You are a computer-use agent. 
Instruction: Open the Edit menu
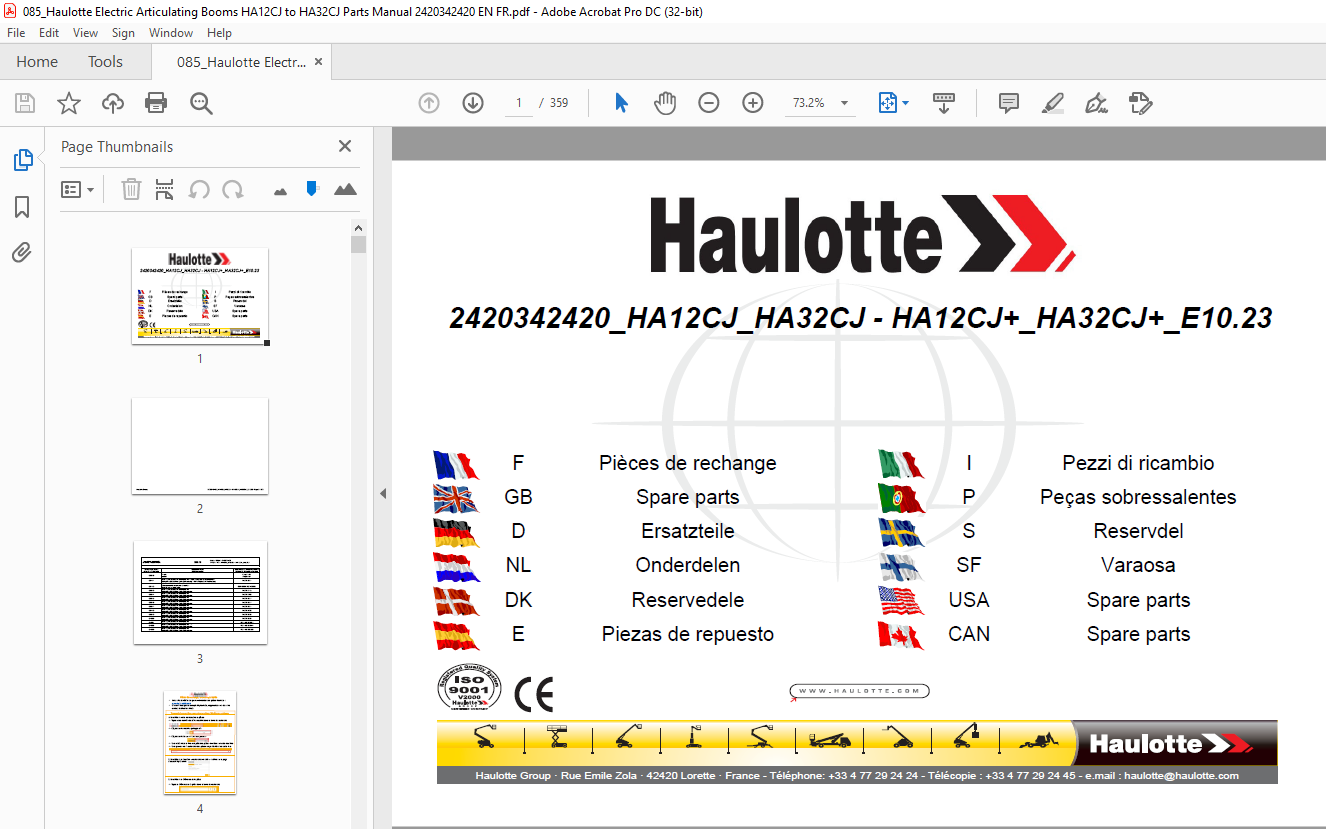point(49,33)
